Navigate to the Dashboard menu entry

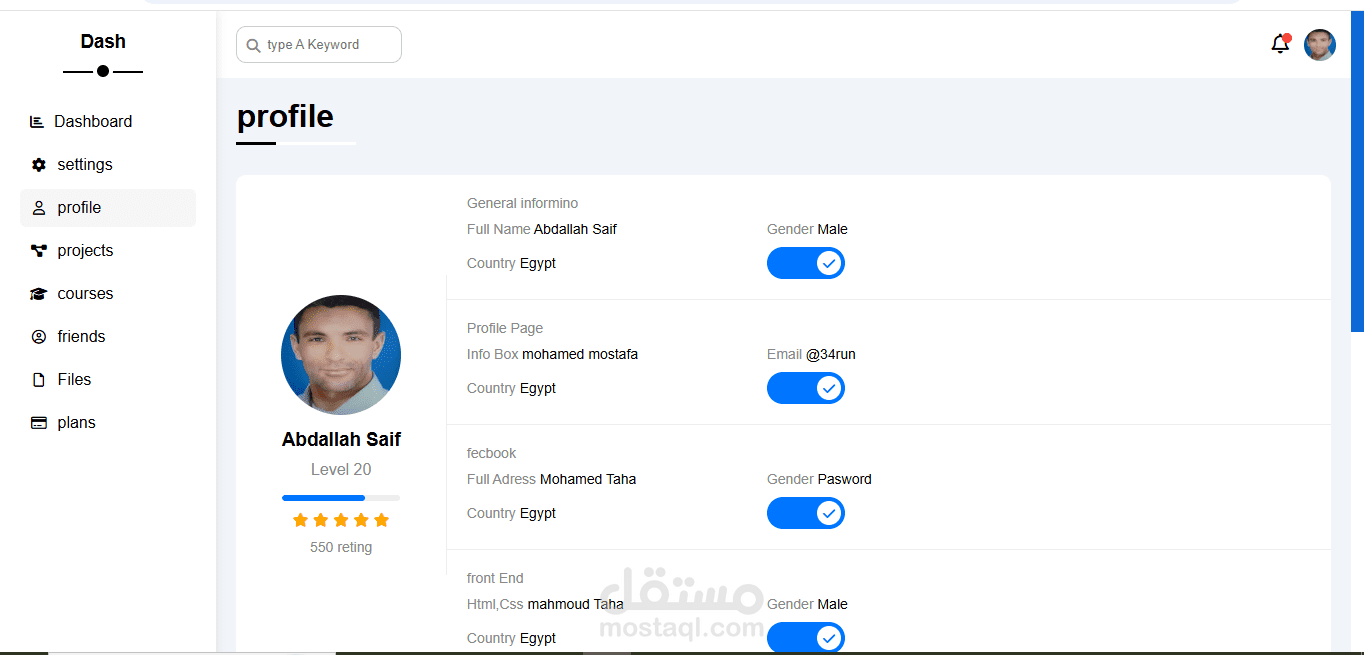[x=95, y=121]
